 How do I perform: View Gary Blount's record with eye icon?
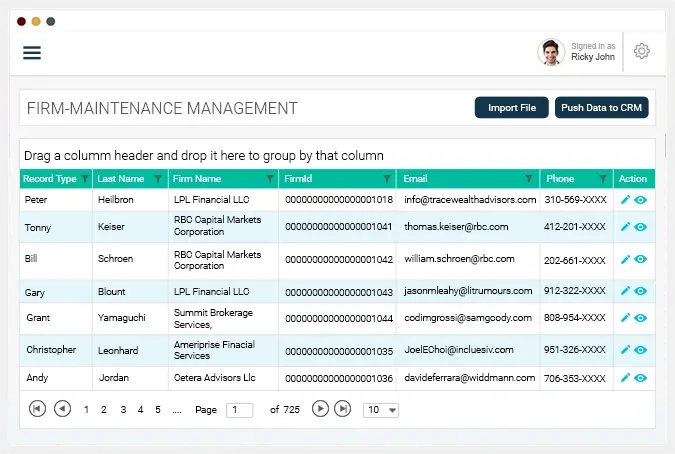pos(641,292)
